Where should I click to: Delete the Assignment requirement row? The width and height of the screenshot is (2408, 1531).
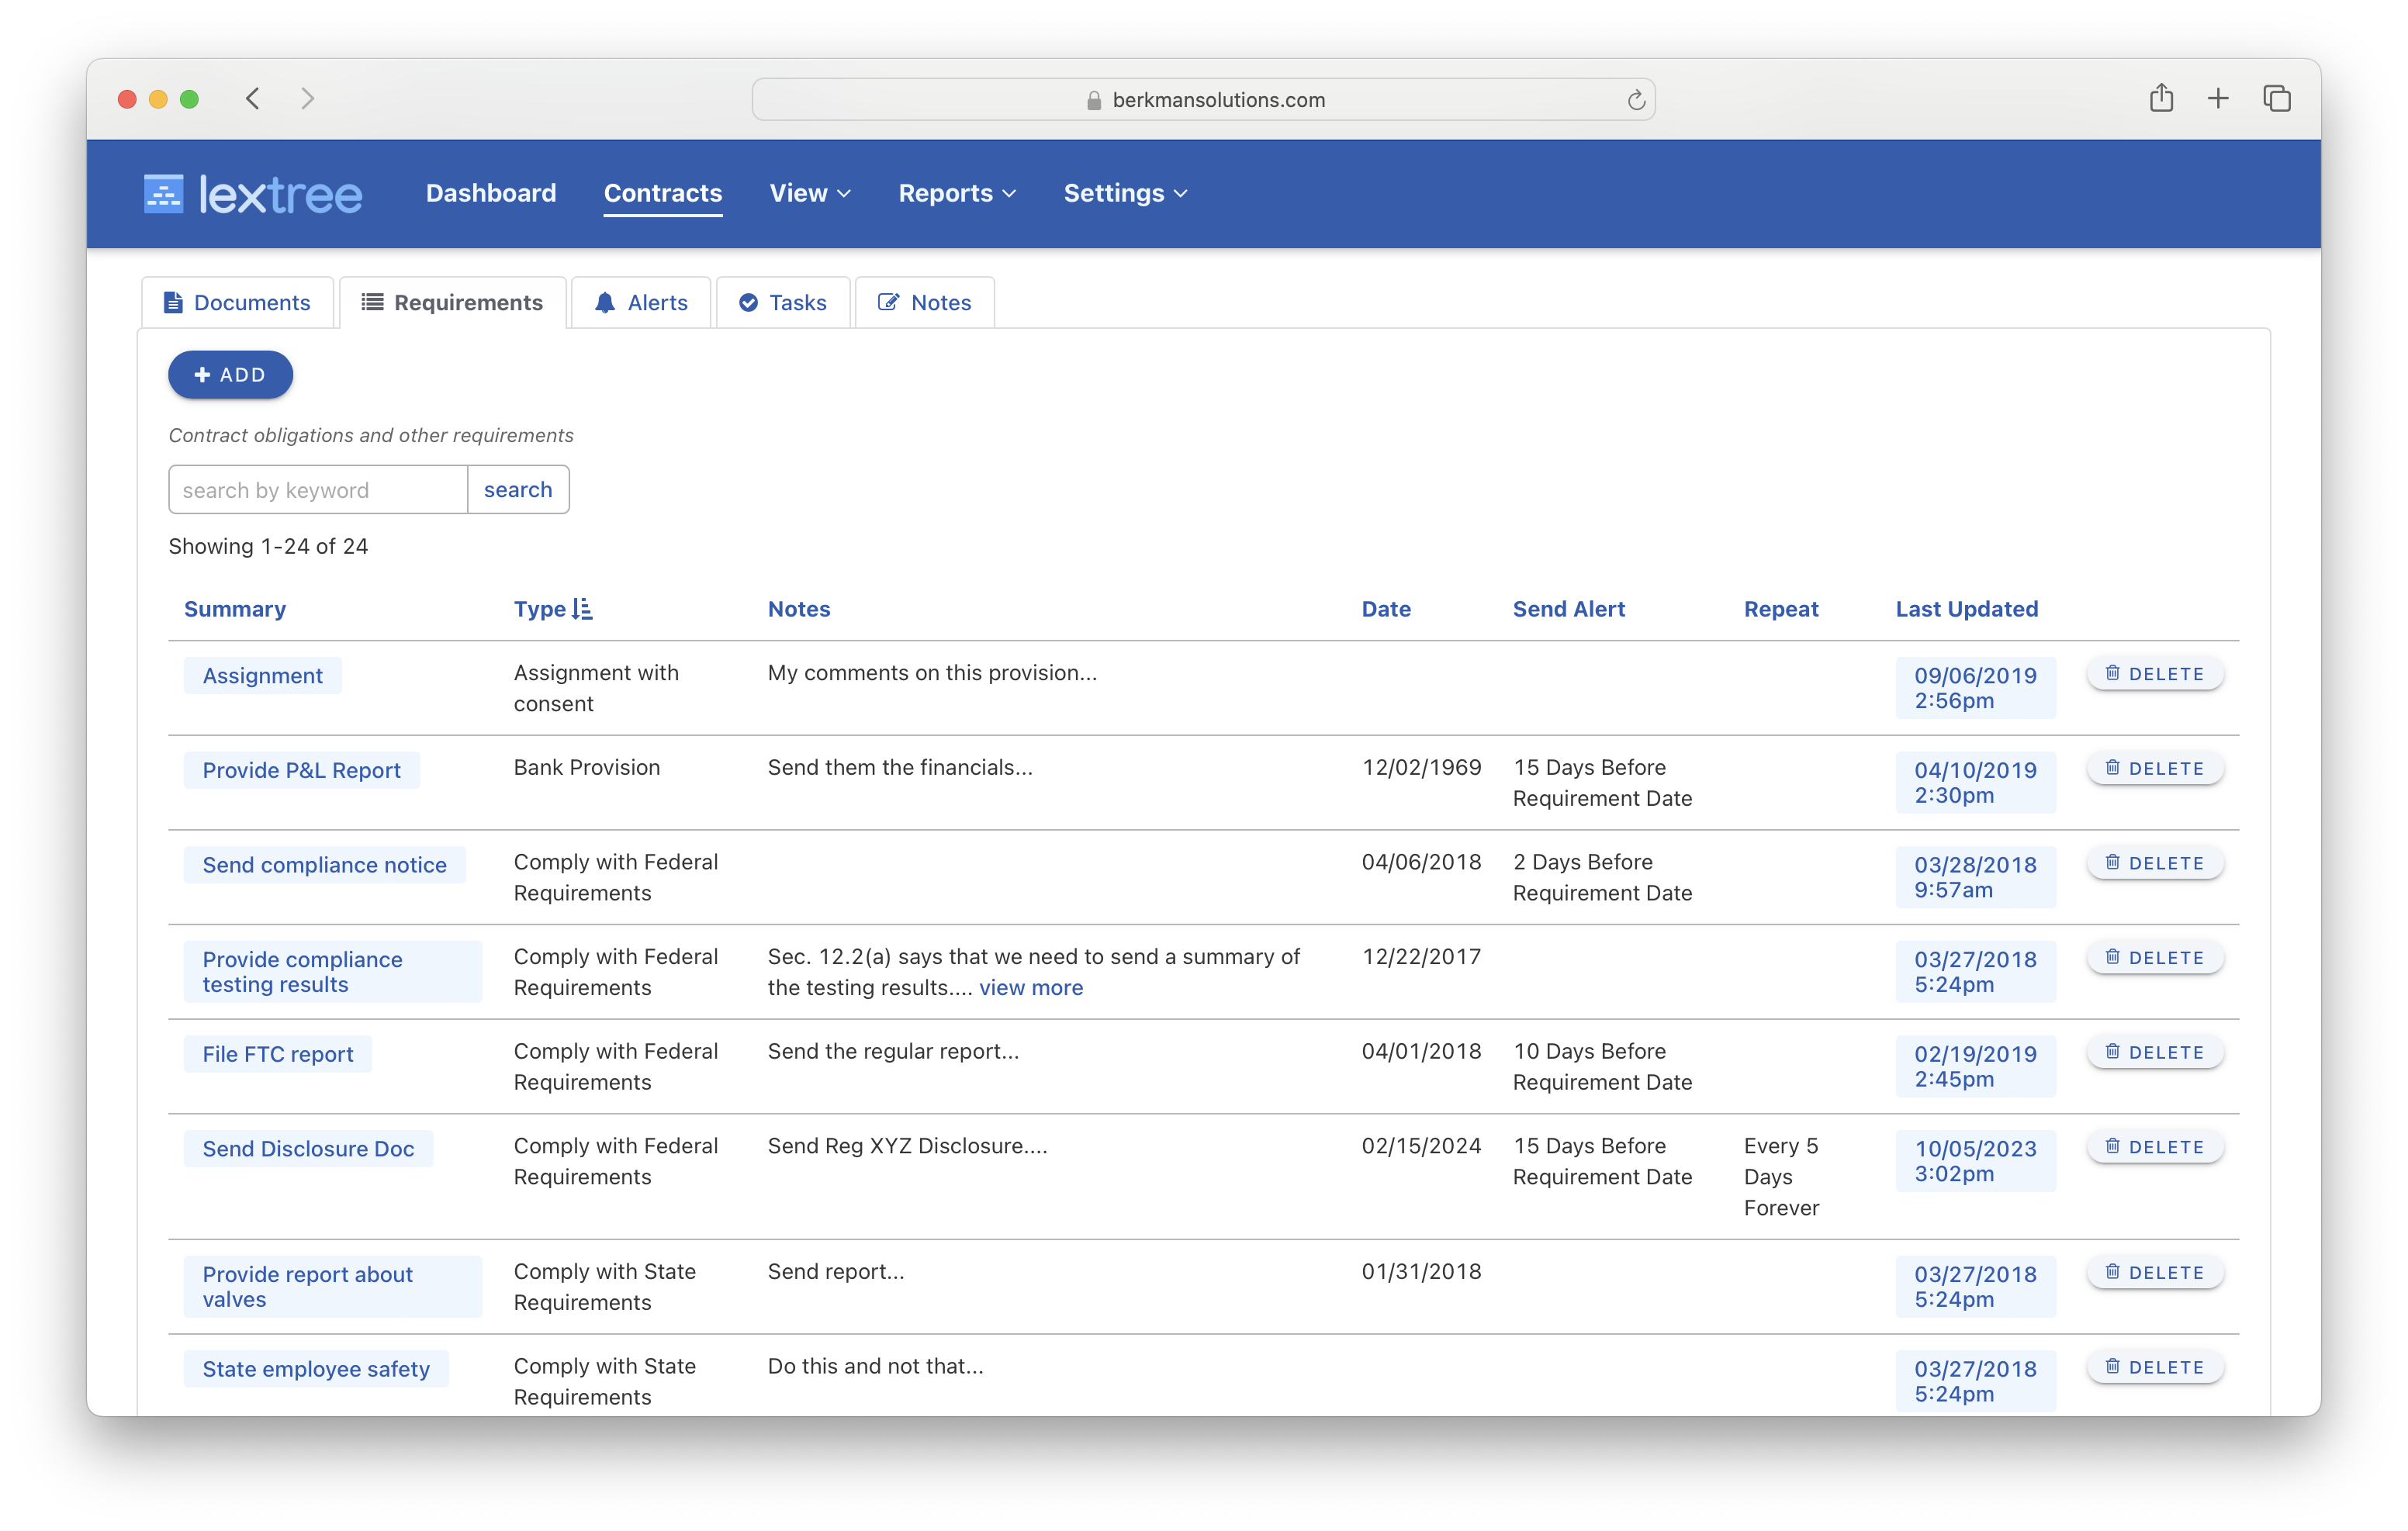click(2155, 674)
